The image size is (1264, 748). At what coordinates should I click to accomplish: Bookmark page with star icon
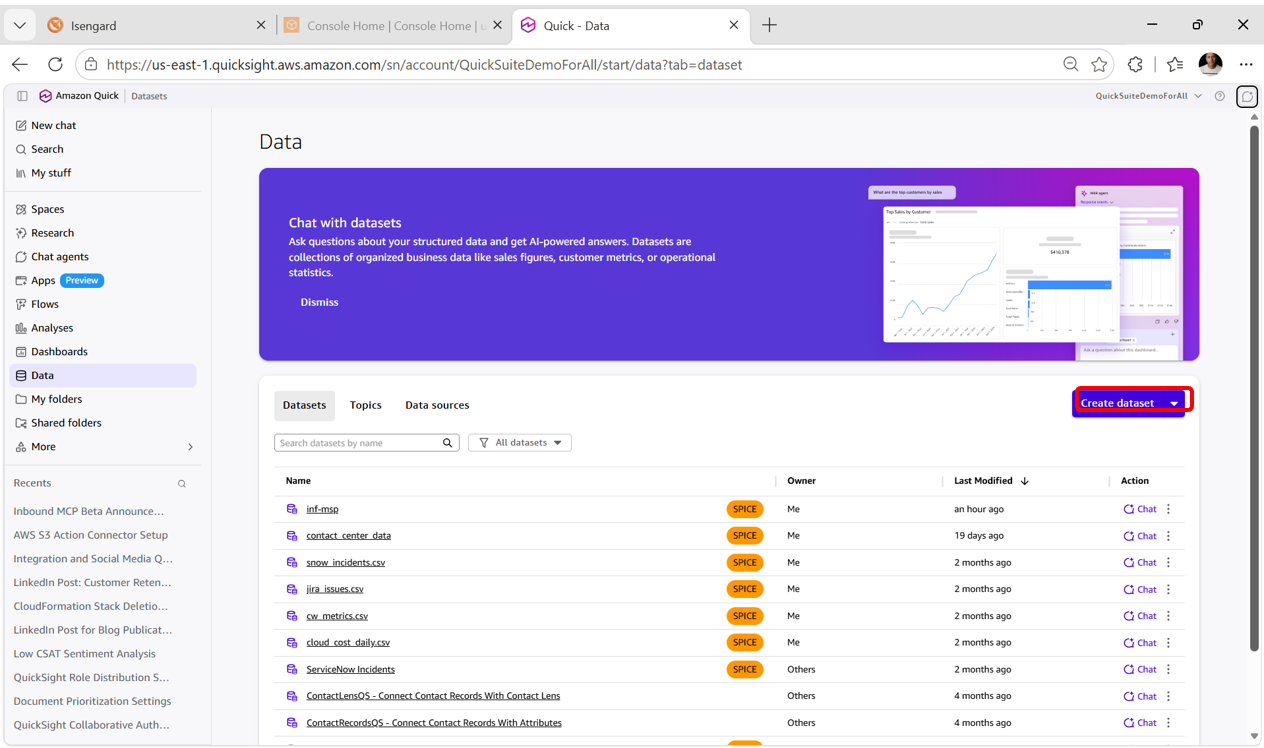pos(1100,64)
